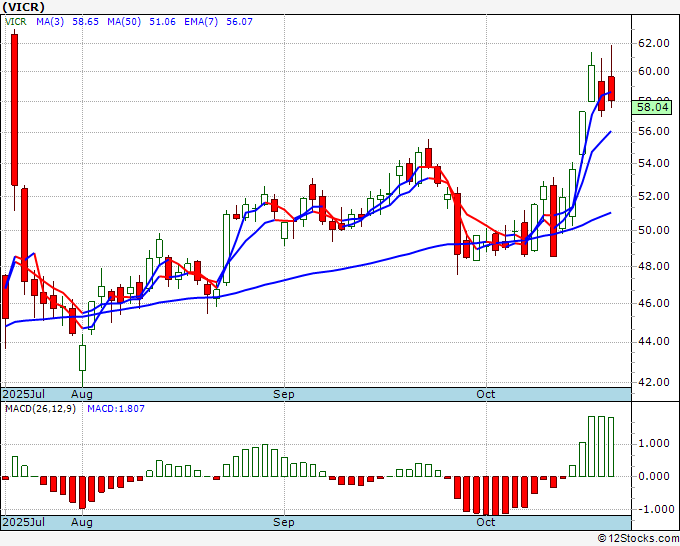Click the 54.00 price axis label

point(654,163)
